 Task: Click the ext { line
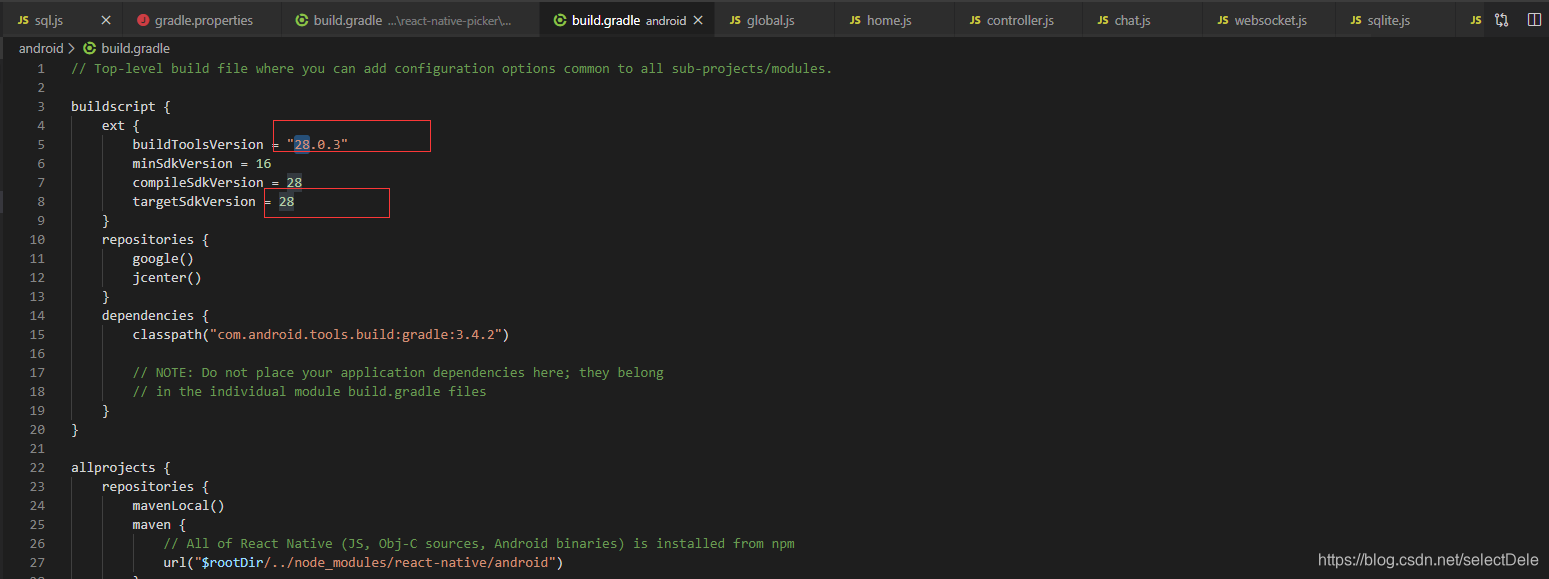(121, 125)
